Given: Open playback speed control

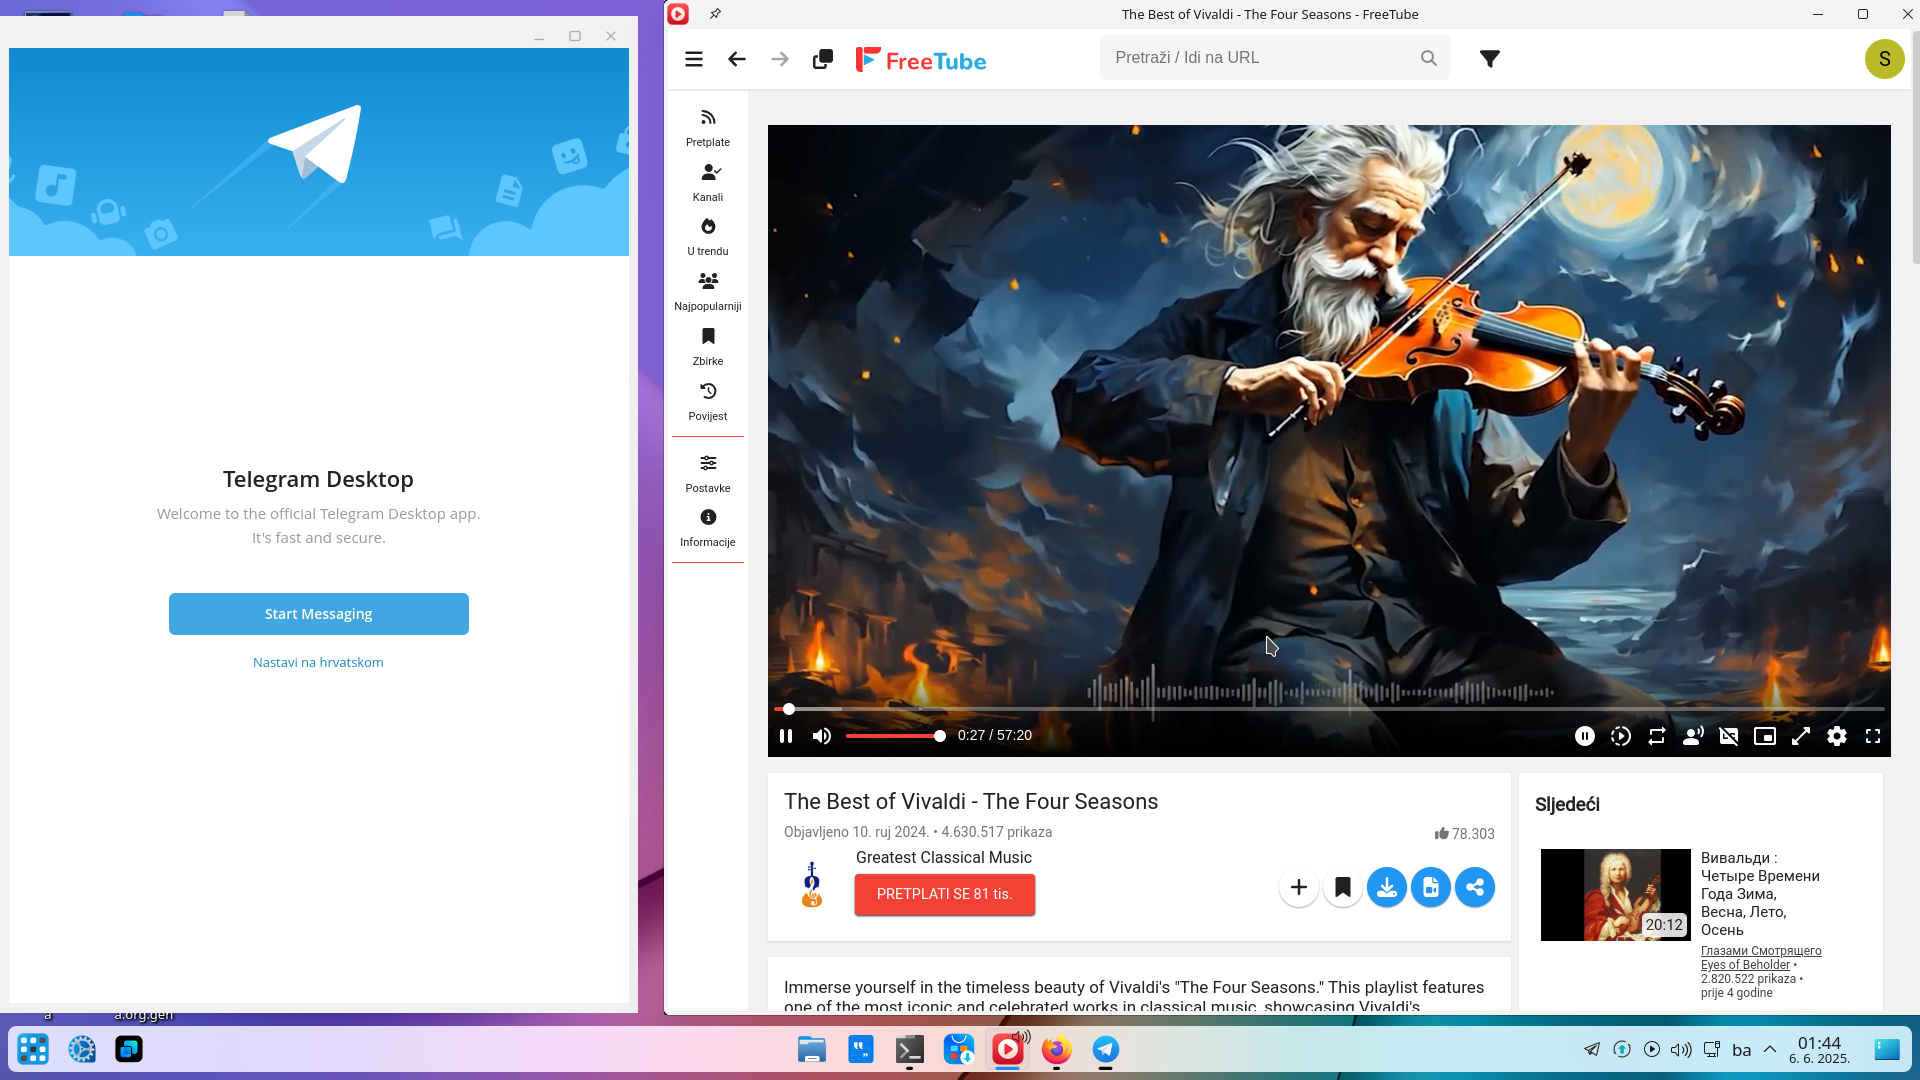Looking at the screenshot, I should click(x=1621, y=736).
